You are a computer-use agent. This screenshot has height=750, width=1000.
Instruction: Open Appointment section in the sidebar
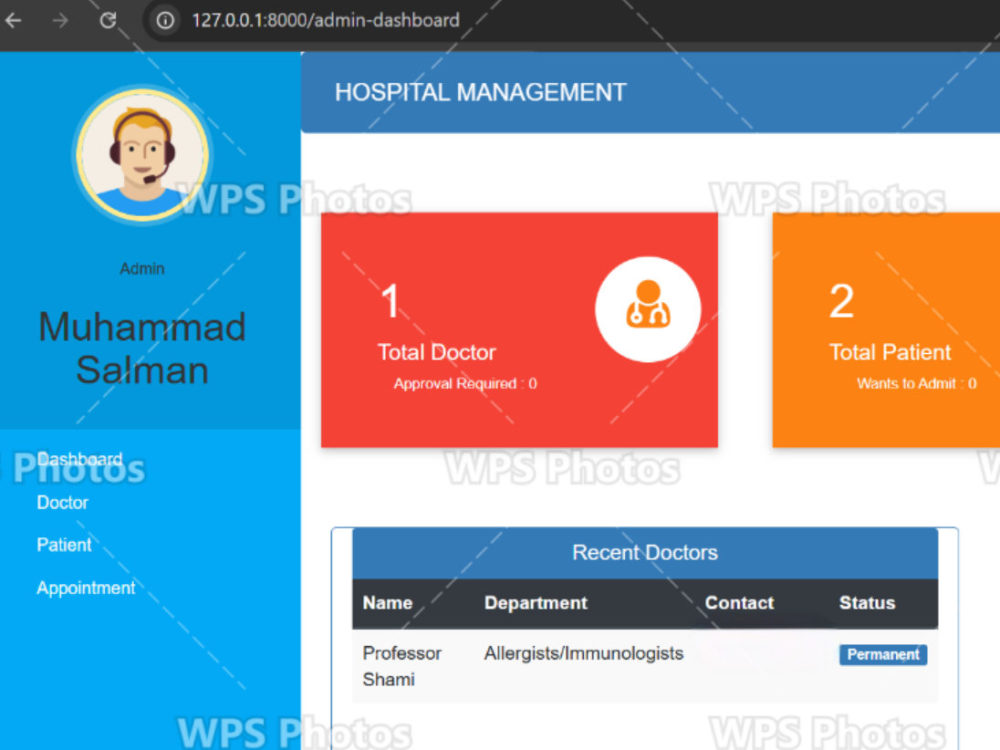[86, 588]
